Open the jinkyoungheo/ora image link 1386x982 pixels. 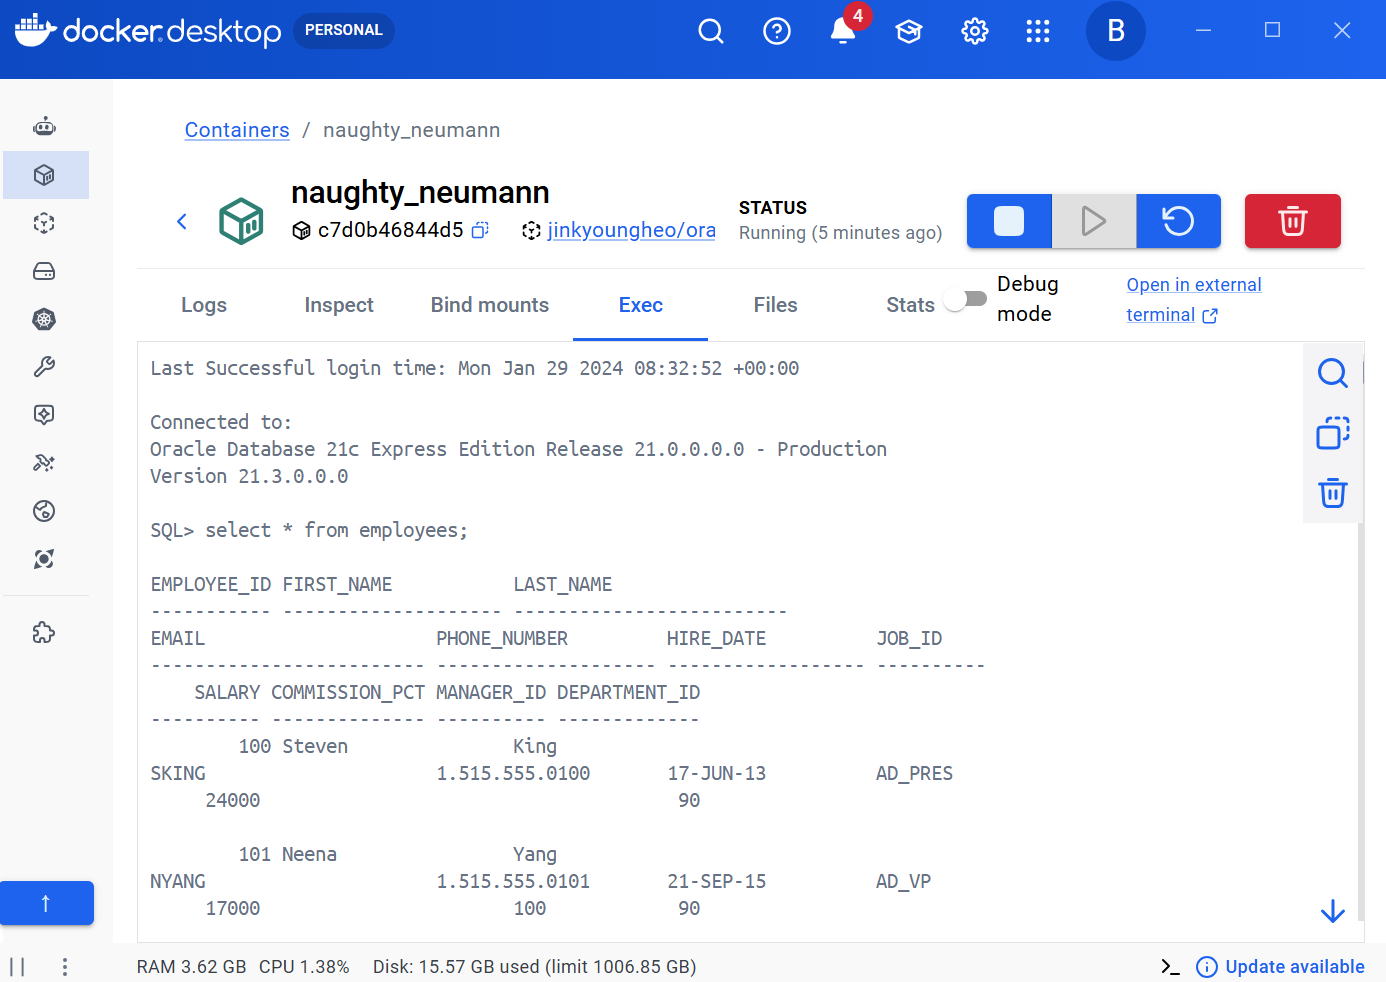[631, 230]
